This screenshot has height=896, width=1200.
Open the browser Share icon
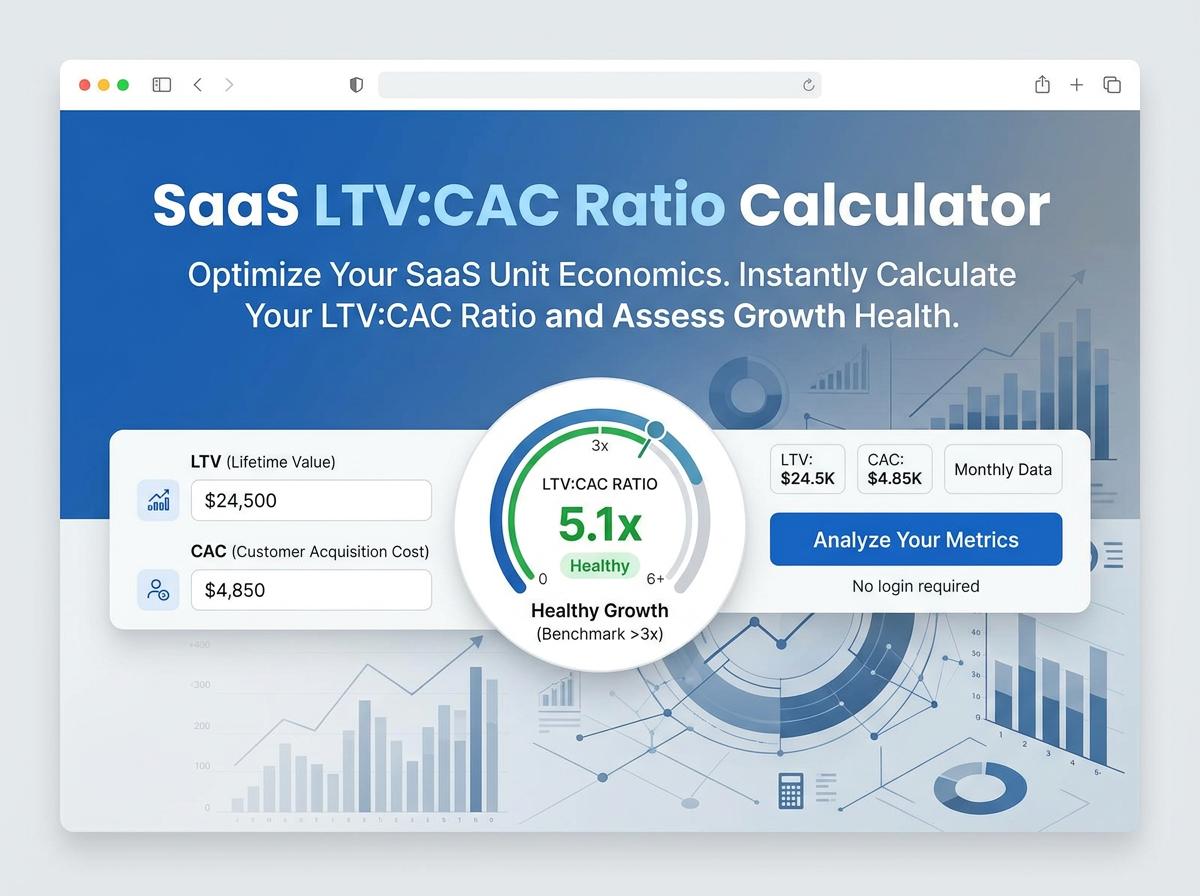[x=1042, y=85]
